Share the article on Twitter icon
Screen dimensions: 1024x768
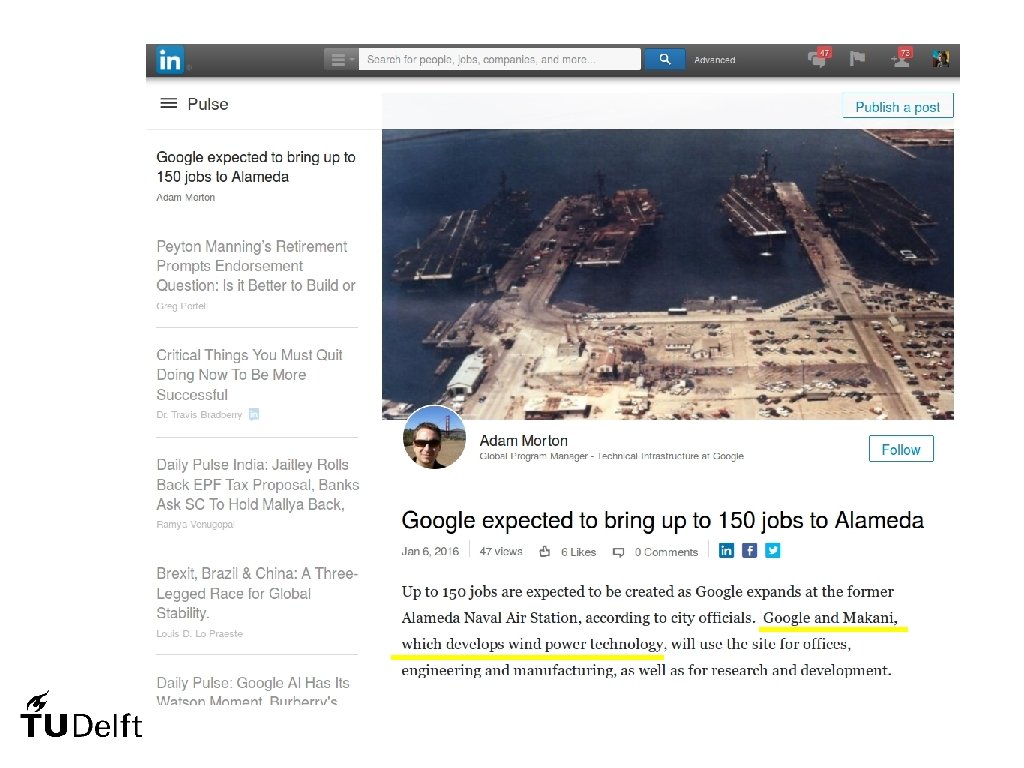tap(773, 551)
